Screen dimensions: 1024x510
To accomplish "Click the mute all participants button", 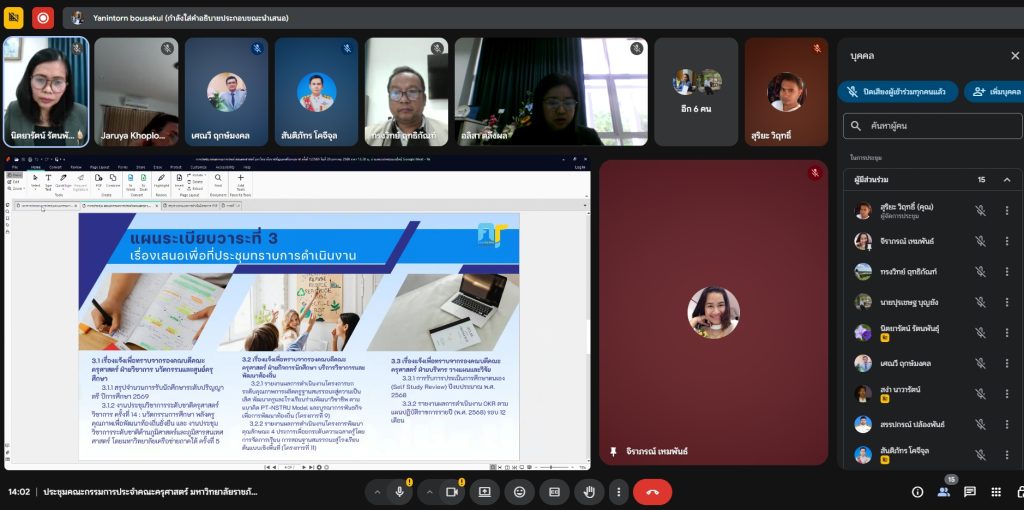I will coord(898,91).
